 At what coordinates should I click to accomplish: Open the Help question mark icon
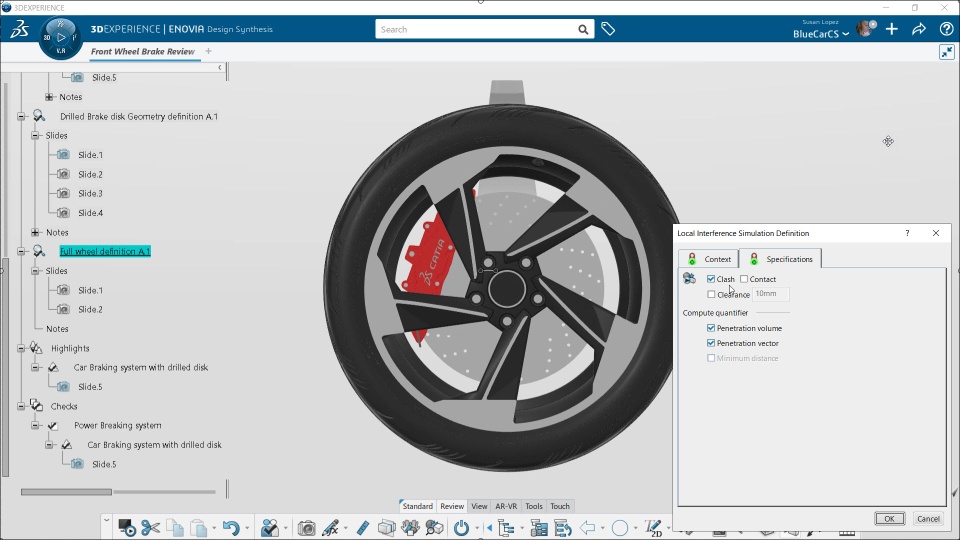(x=946, y=29)
